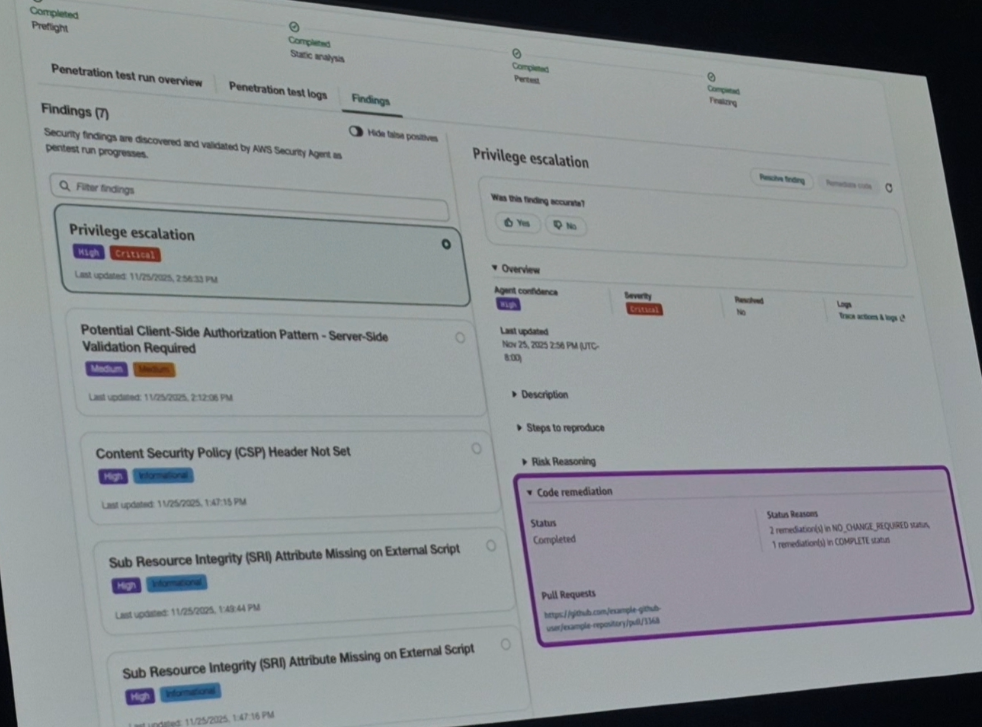982x727 pixels.
Task: Click the Completed checkmark above Finalizing step
Action: coord(710,77)
